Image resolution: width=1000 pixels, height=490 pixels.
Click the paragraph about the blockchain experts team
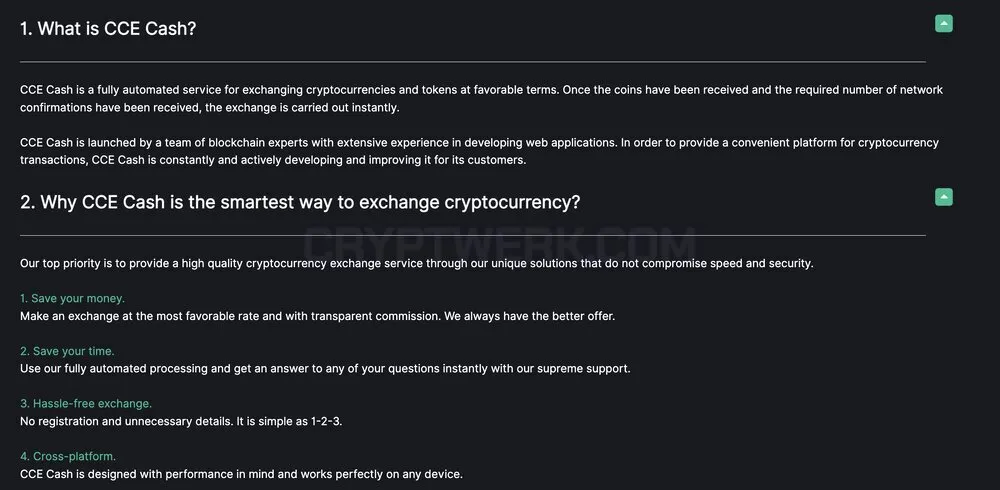pos(479,151)
